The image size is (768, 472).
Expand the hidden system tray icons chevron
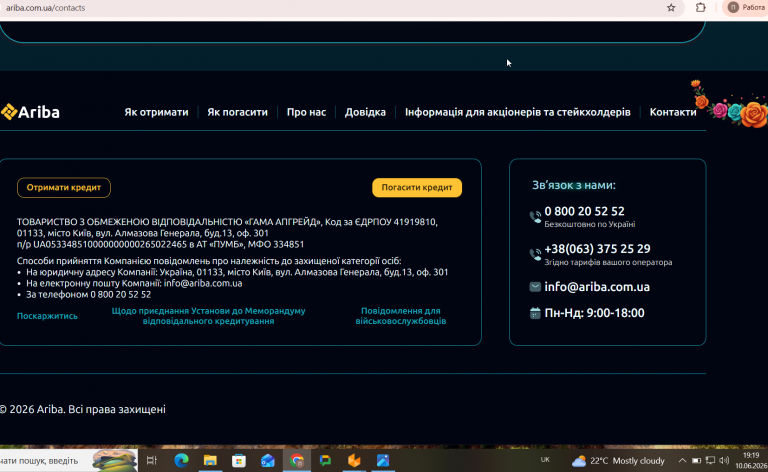pyautogui.click(x=682, y=460)
